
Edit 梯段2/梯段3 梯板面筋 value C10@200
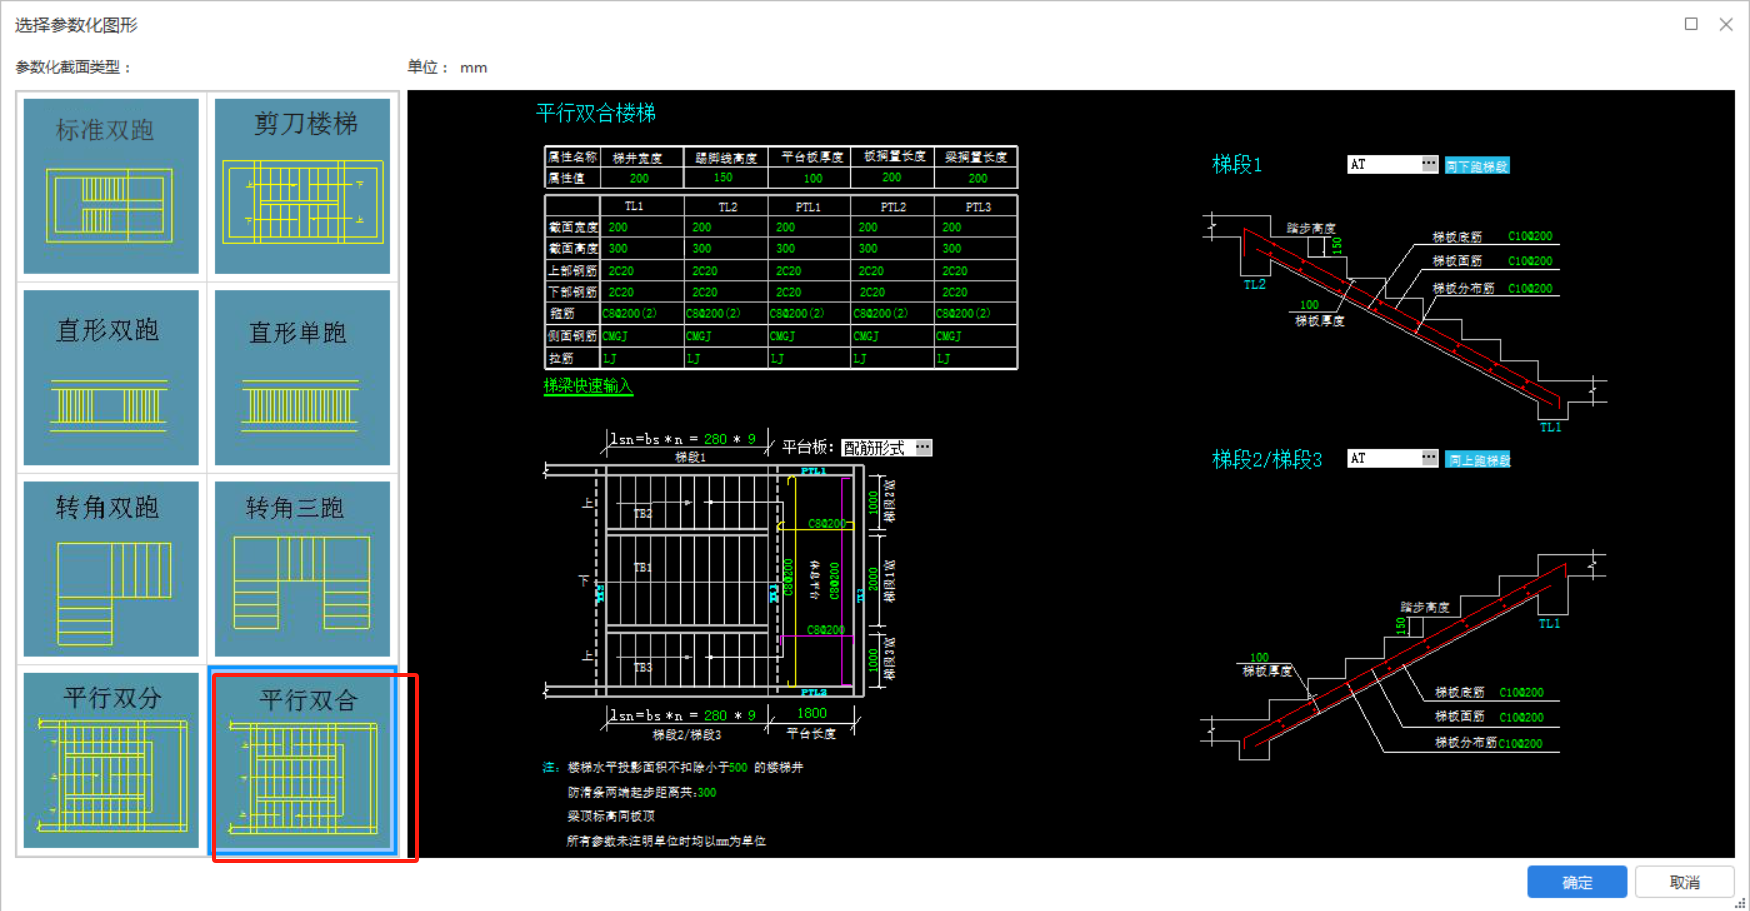pyautogui.click(x=1521, y=717)
